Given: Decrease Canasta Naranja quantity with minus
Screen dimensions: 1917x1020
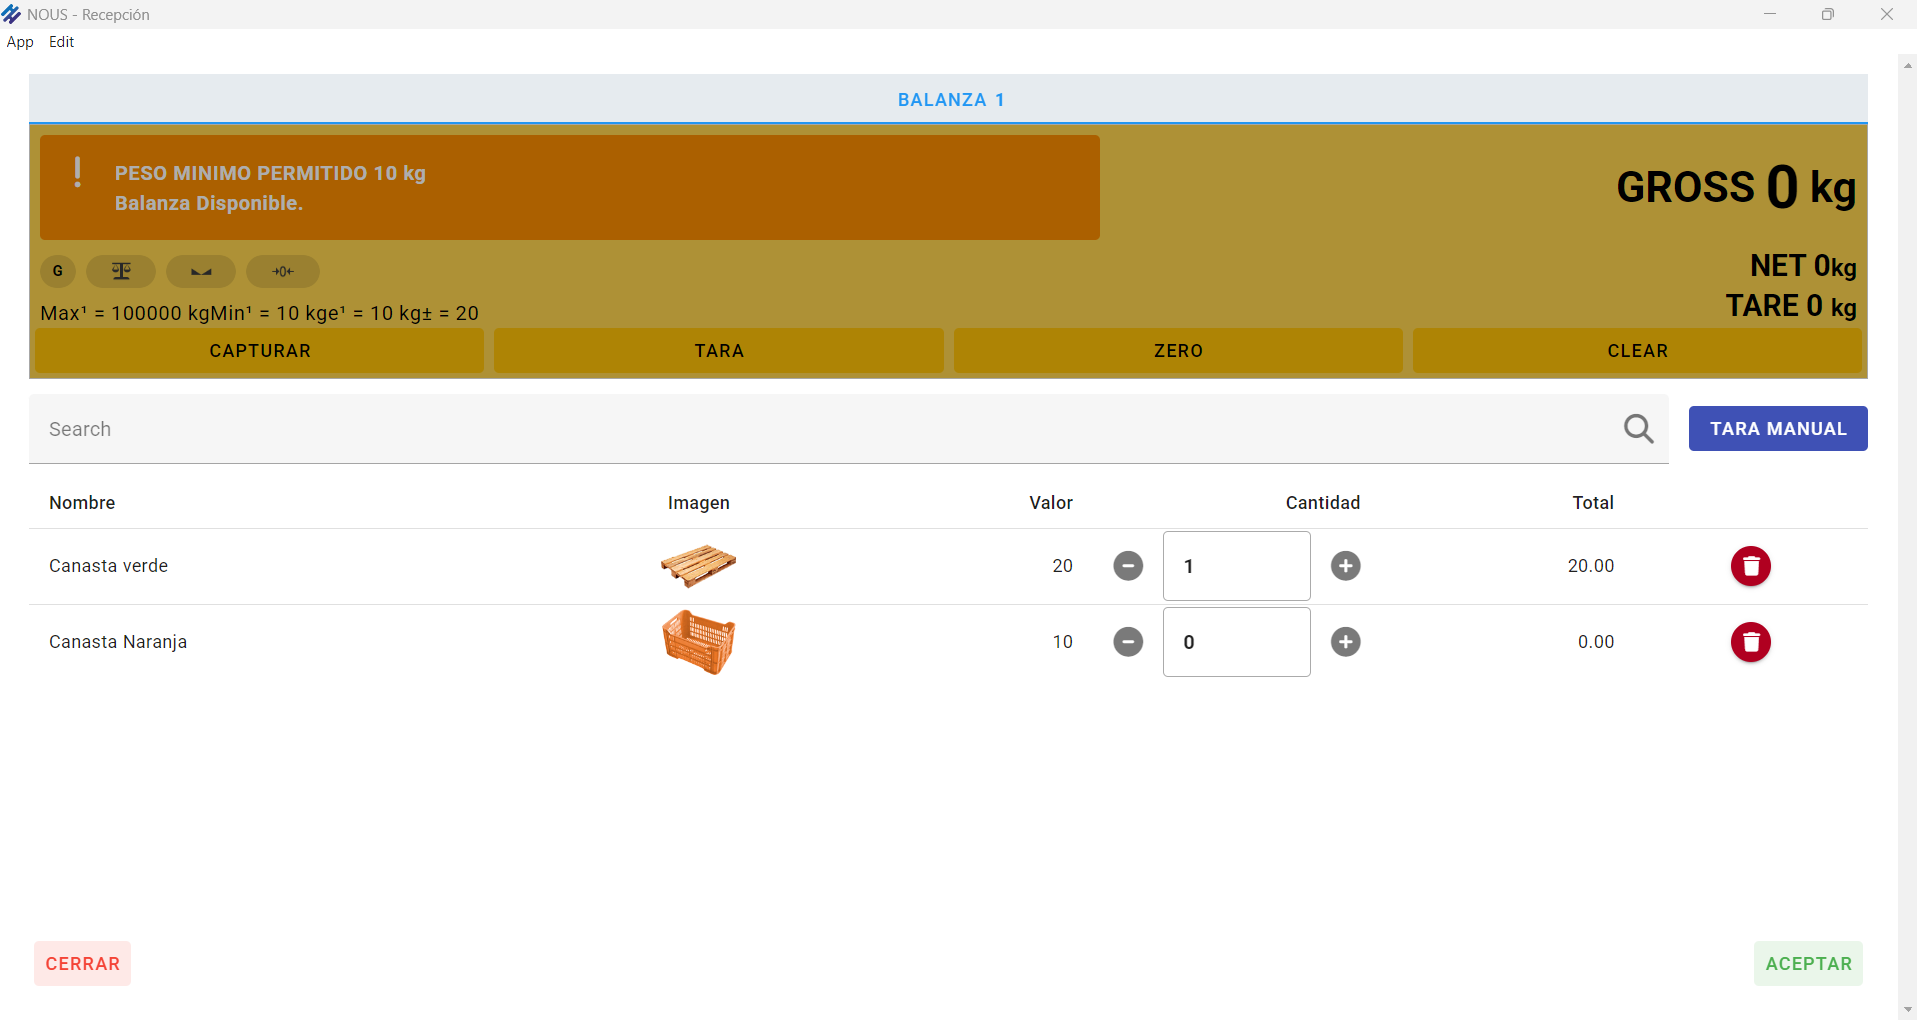Looking at the screenshot, I should tap(1128, 642).
